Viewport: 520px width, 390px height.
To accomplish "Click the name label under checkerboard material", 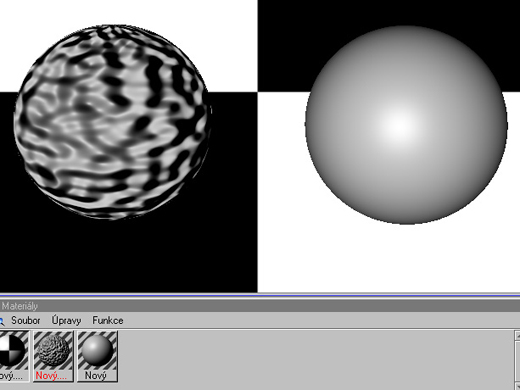I will pos(11,376).
